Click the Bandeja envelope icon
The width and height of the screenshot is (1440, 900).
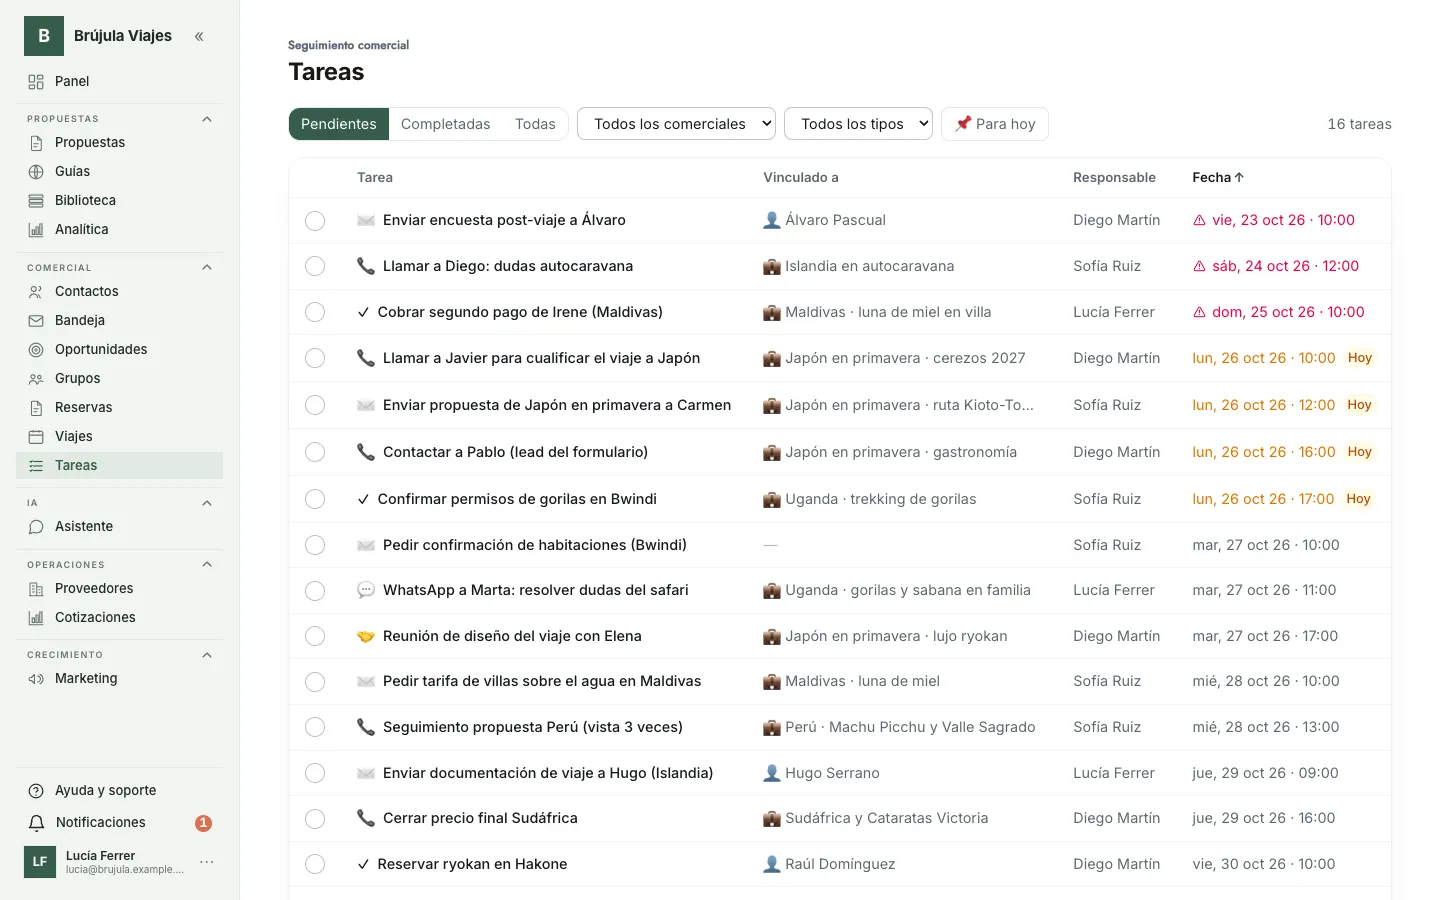click(36, 321)
